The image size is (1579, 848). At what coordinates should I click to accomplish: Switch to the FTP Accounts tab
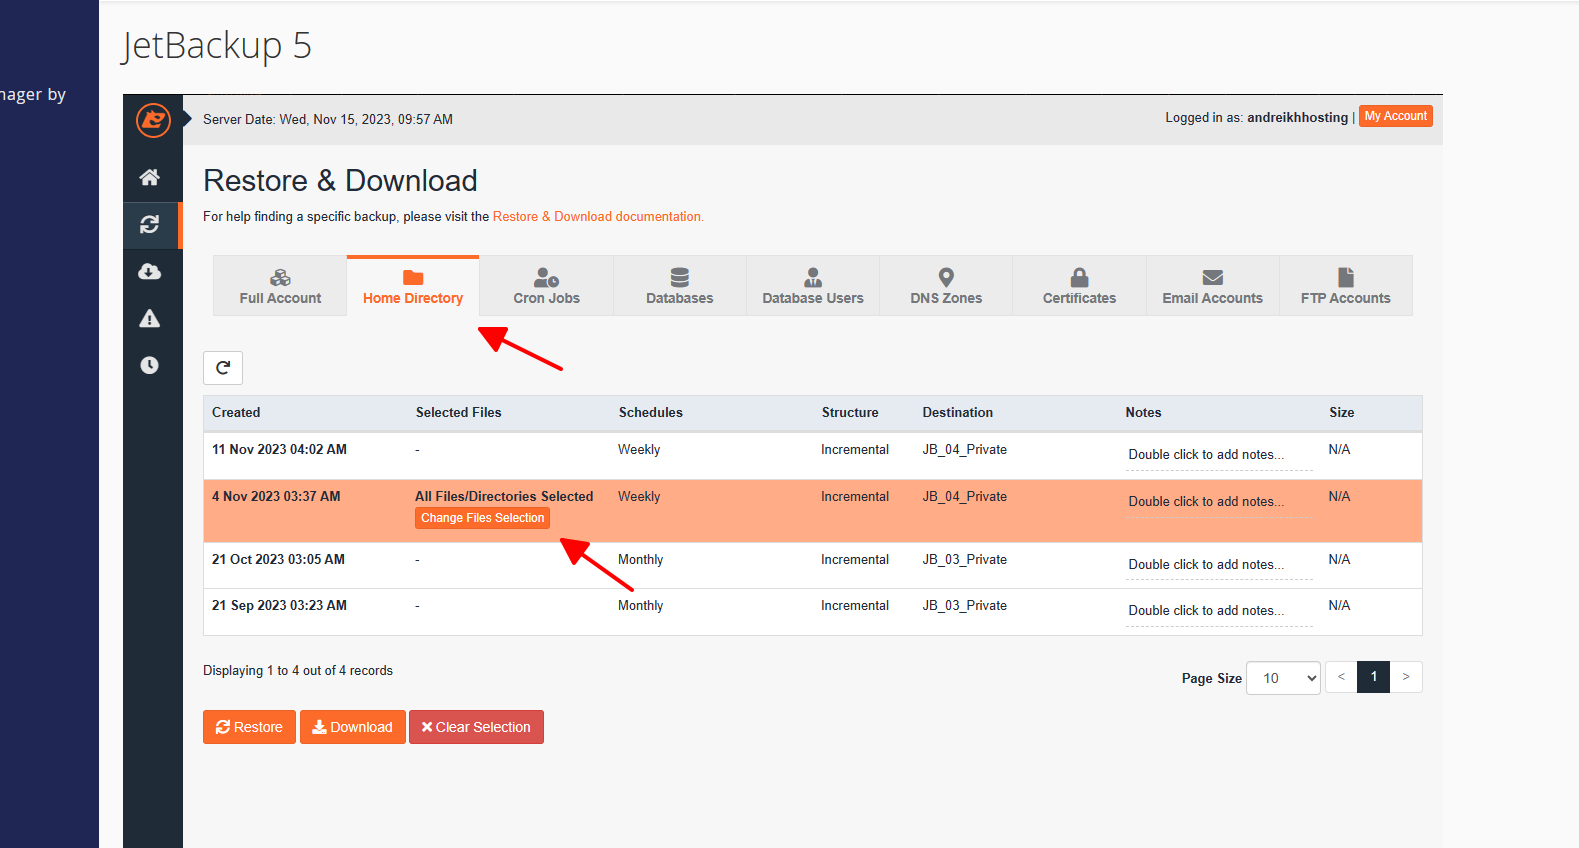click(1346, 286)
